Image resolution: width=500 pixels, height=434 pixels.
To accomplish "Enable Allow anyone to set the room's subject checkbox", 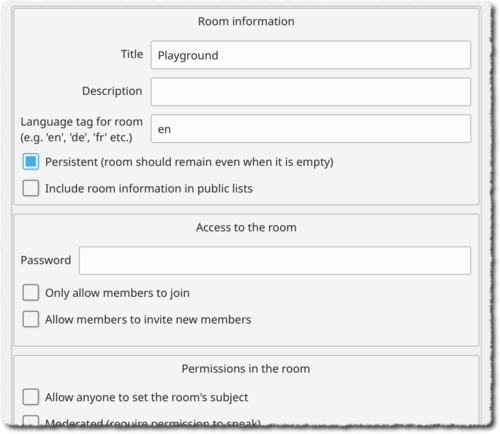I will click(x=31, y=397).
